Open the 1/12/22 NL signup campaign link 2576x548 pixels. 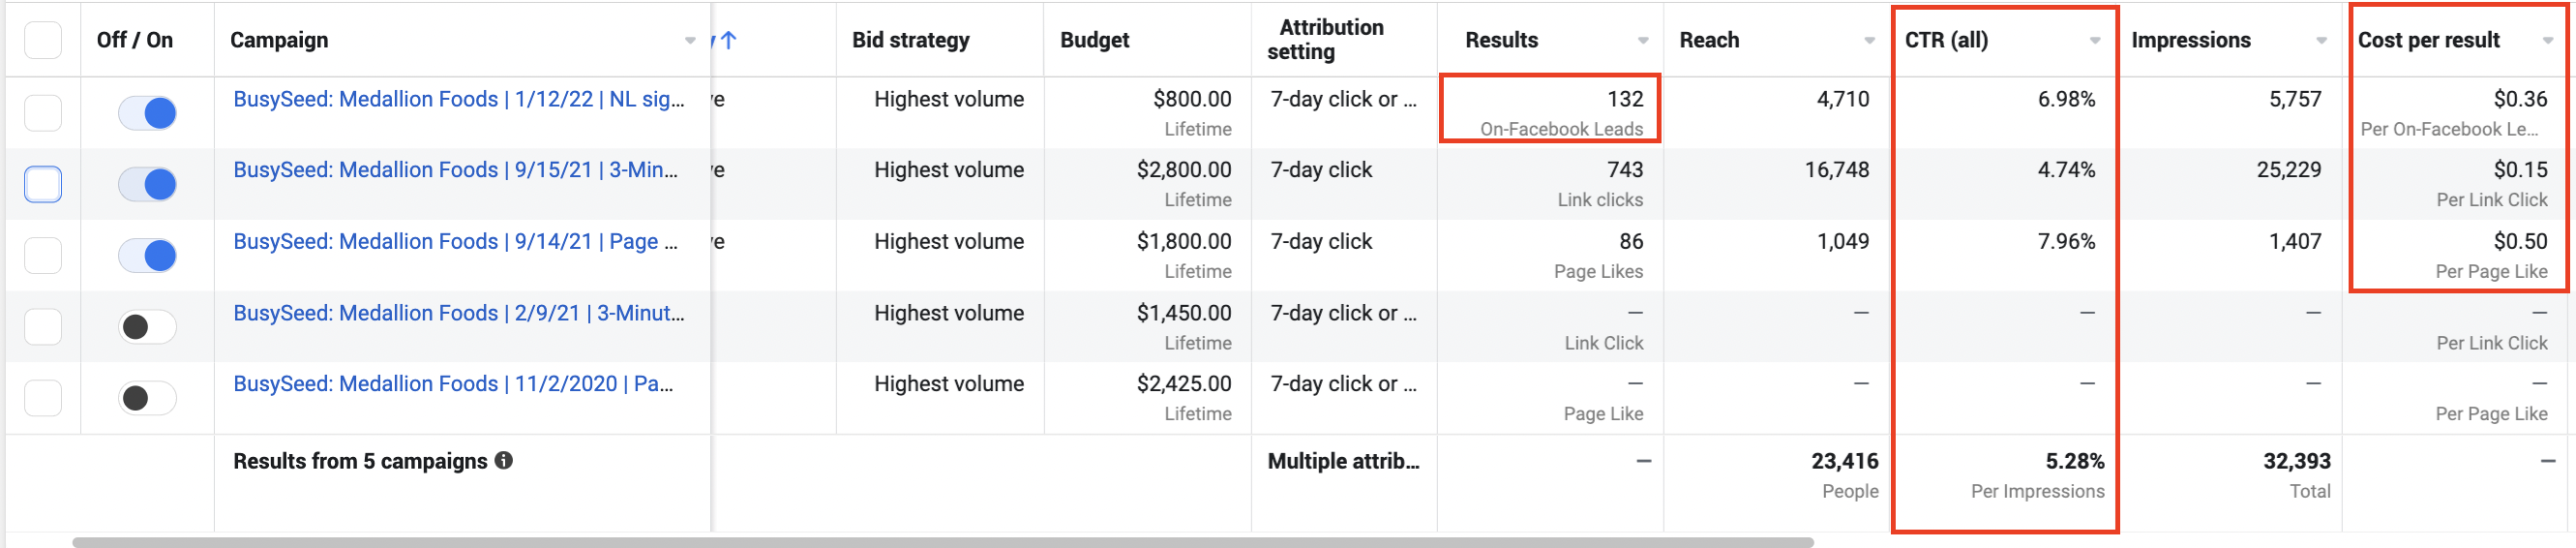click(458, 99)
